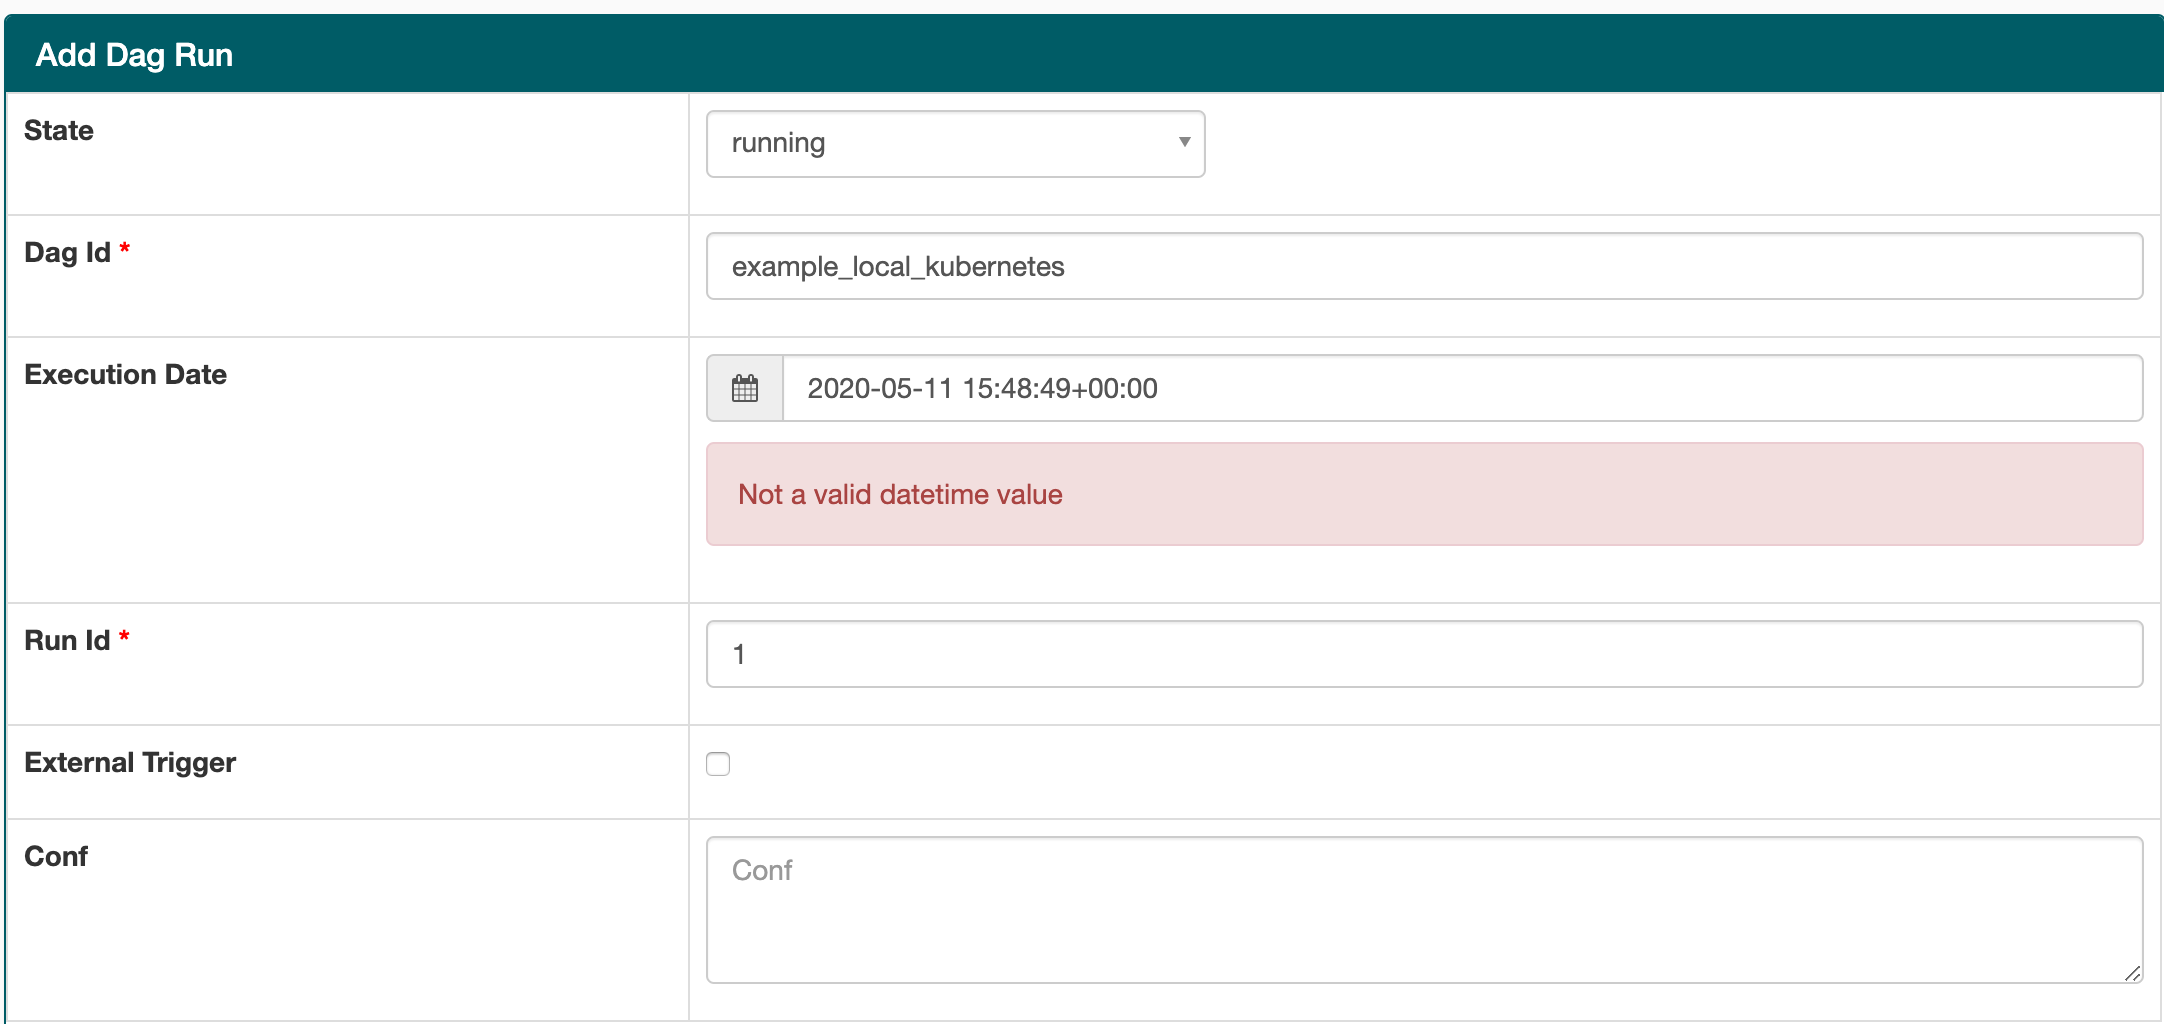Open the calendar date picker icon
Screen dimensions: 2164x1024
coord(745,388)
